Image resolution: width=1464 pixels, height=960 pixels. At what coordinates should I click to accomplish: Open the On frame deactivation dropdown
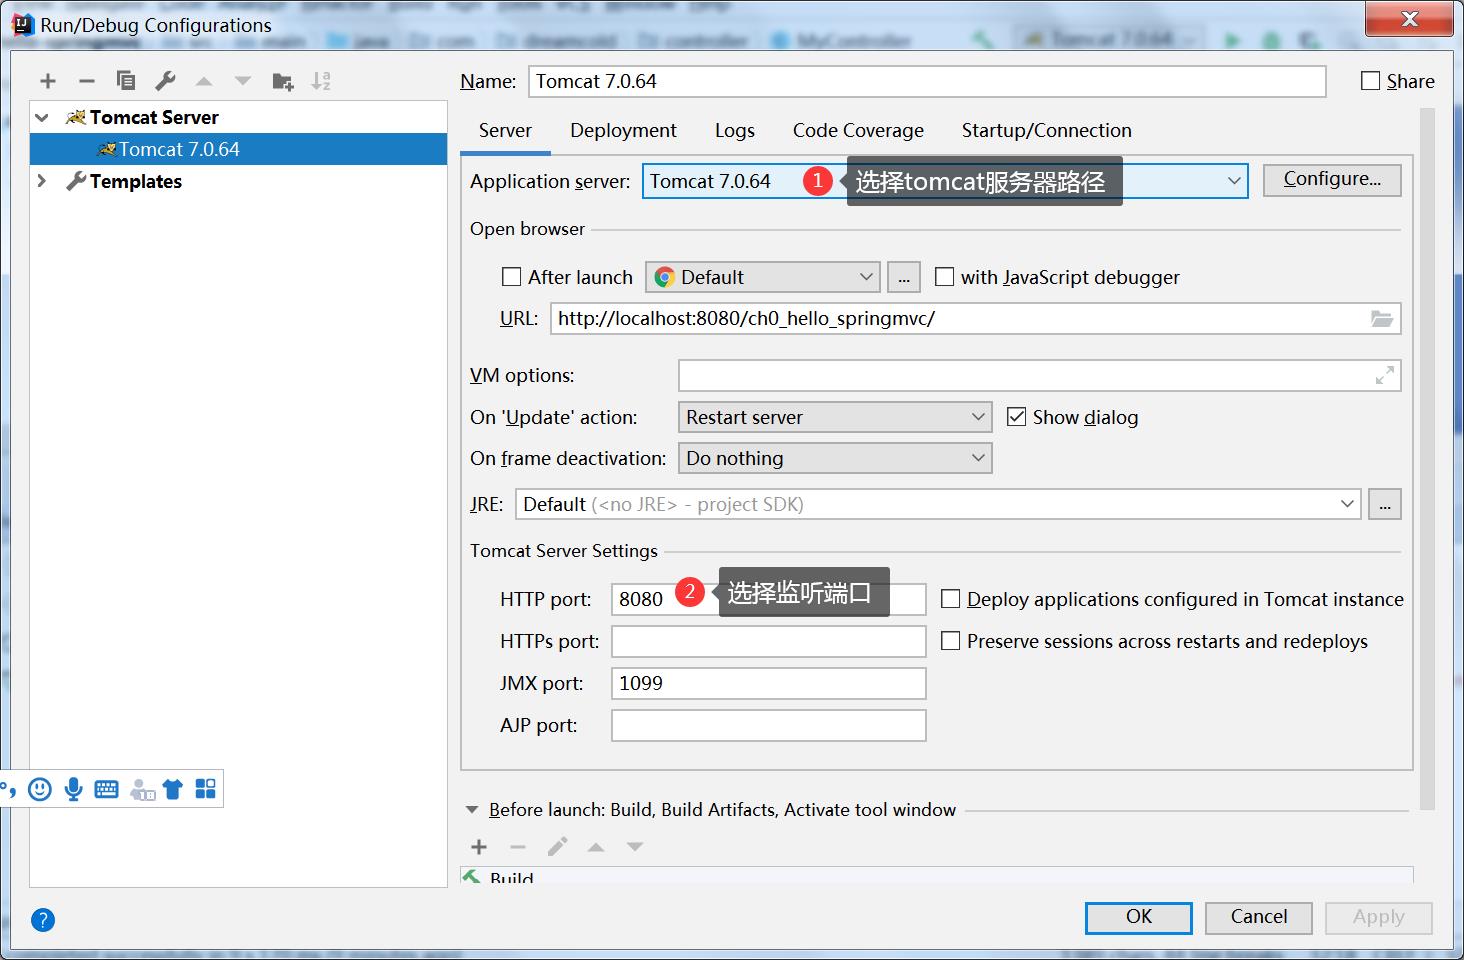pos(835,458)
